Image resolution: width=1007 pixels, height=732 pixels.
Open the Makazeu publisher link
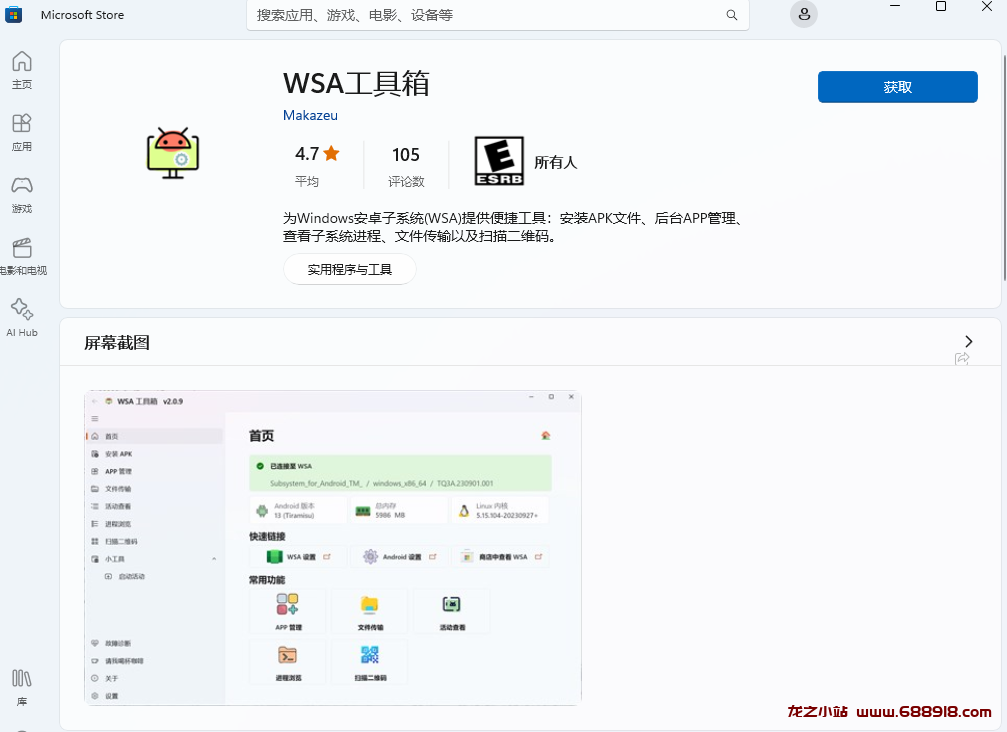(310, 116)
